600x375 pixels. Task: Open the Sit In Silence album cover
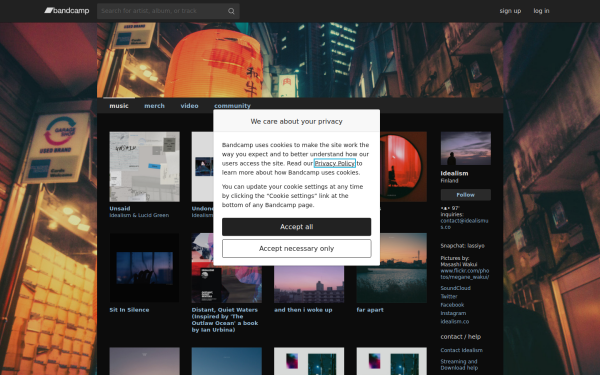click(144, 268)
